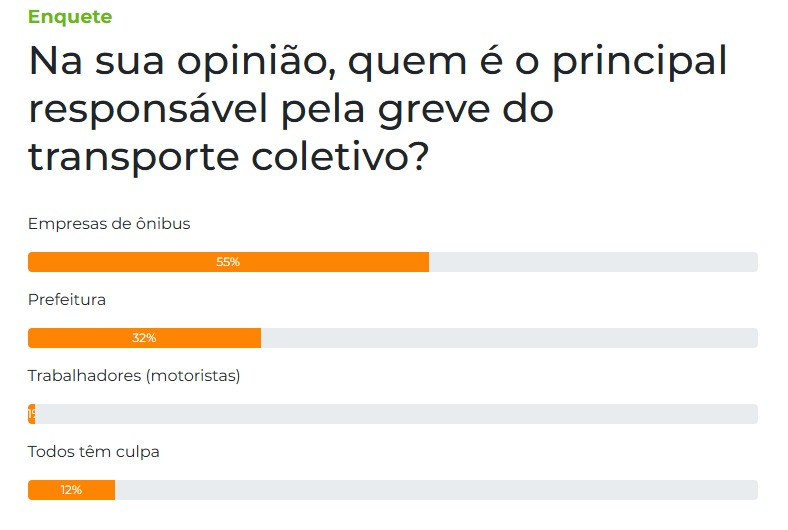The width and height of the screenshot is (788, 530).
Task: Pick the "Todos têm culpa" option label
Action: pyautogui.click(x=94, y=452)
